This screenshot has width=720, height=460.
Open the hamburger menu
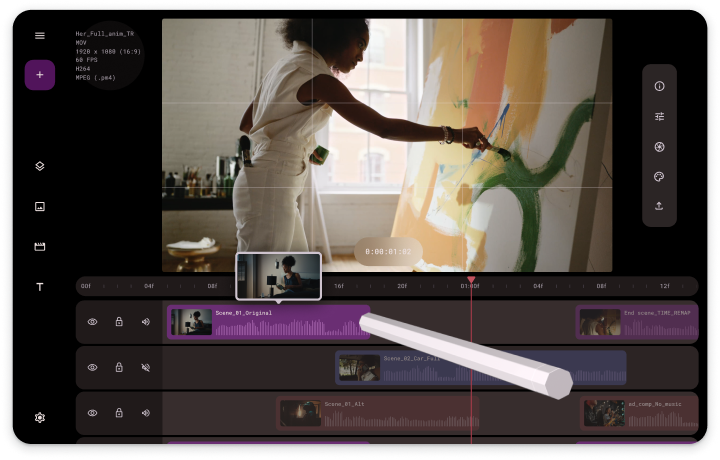coord(40,36)
